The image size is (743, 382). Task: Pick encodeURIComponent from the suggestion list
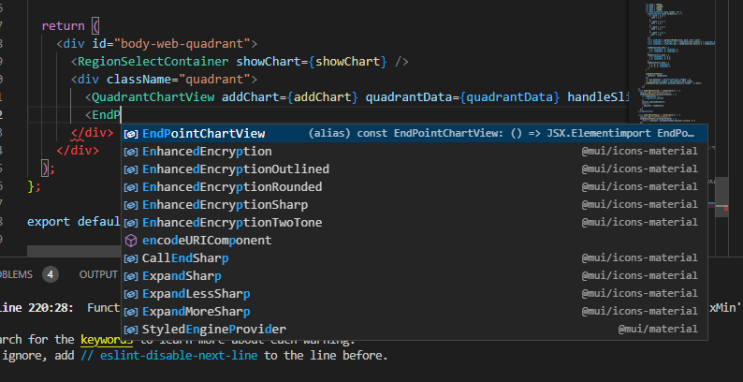[x=415, y=240]
